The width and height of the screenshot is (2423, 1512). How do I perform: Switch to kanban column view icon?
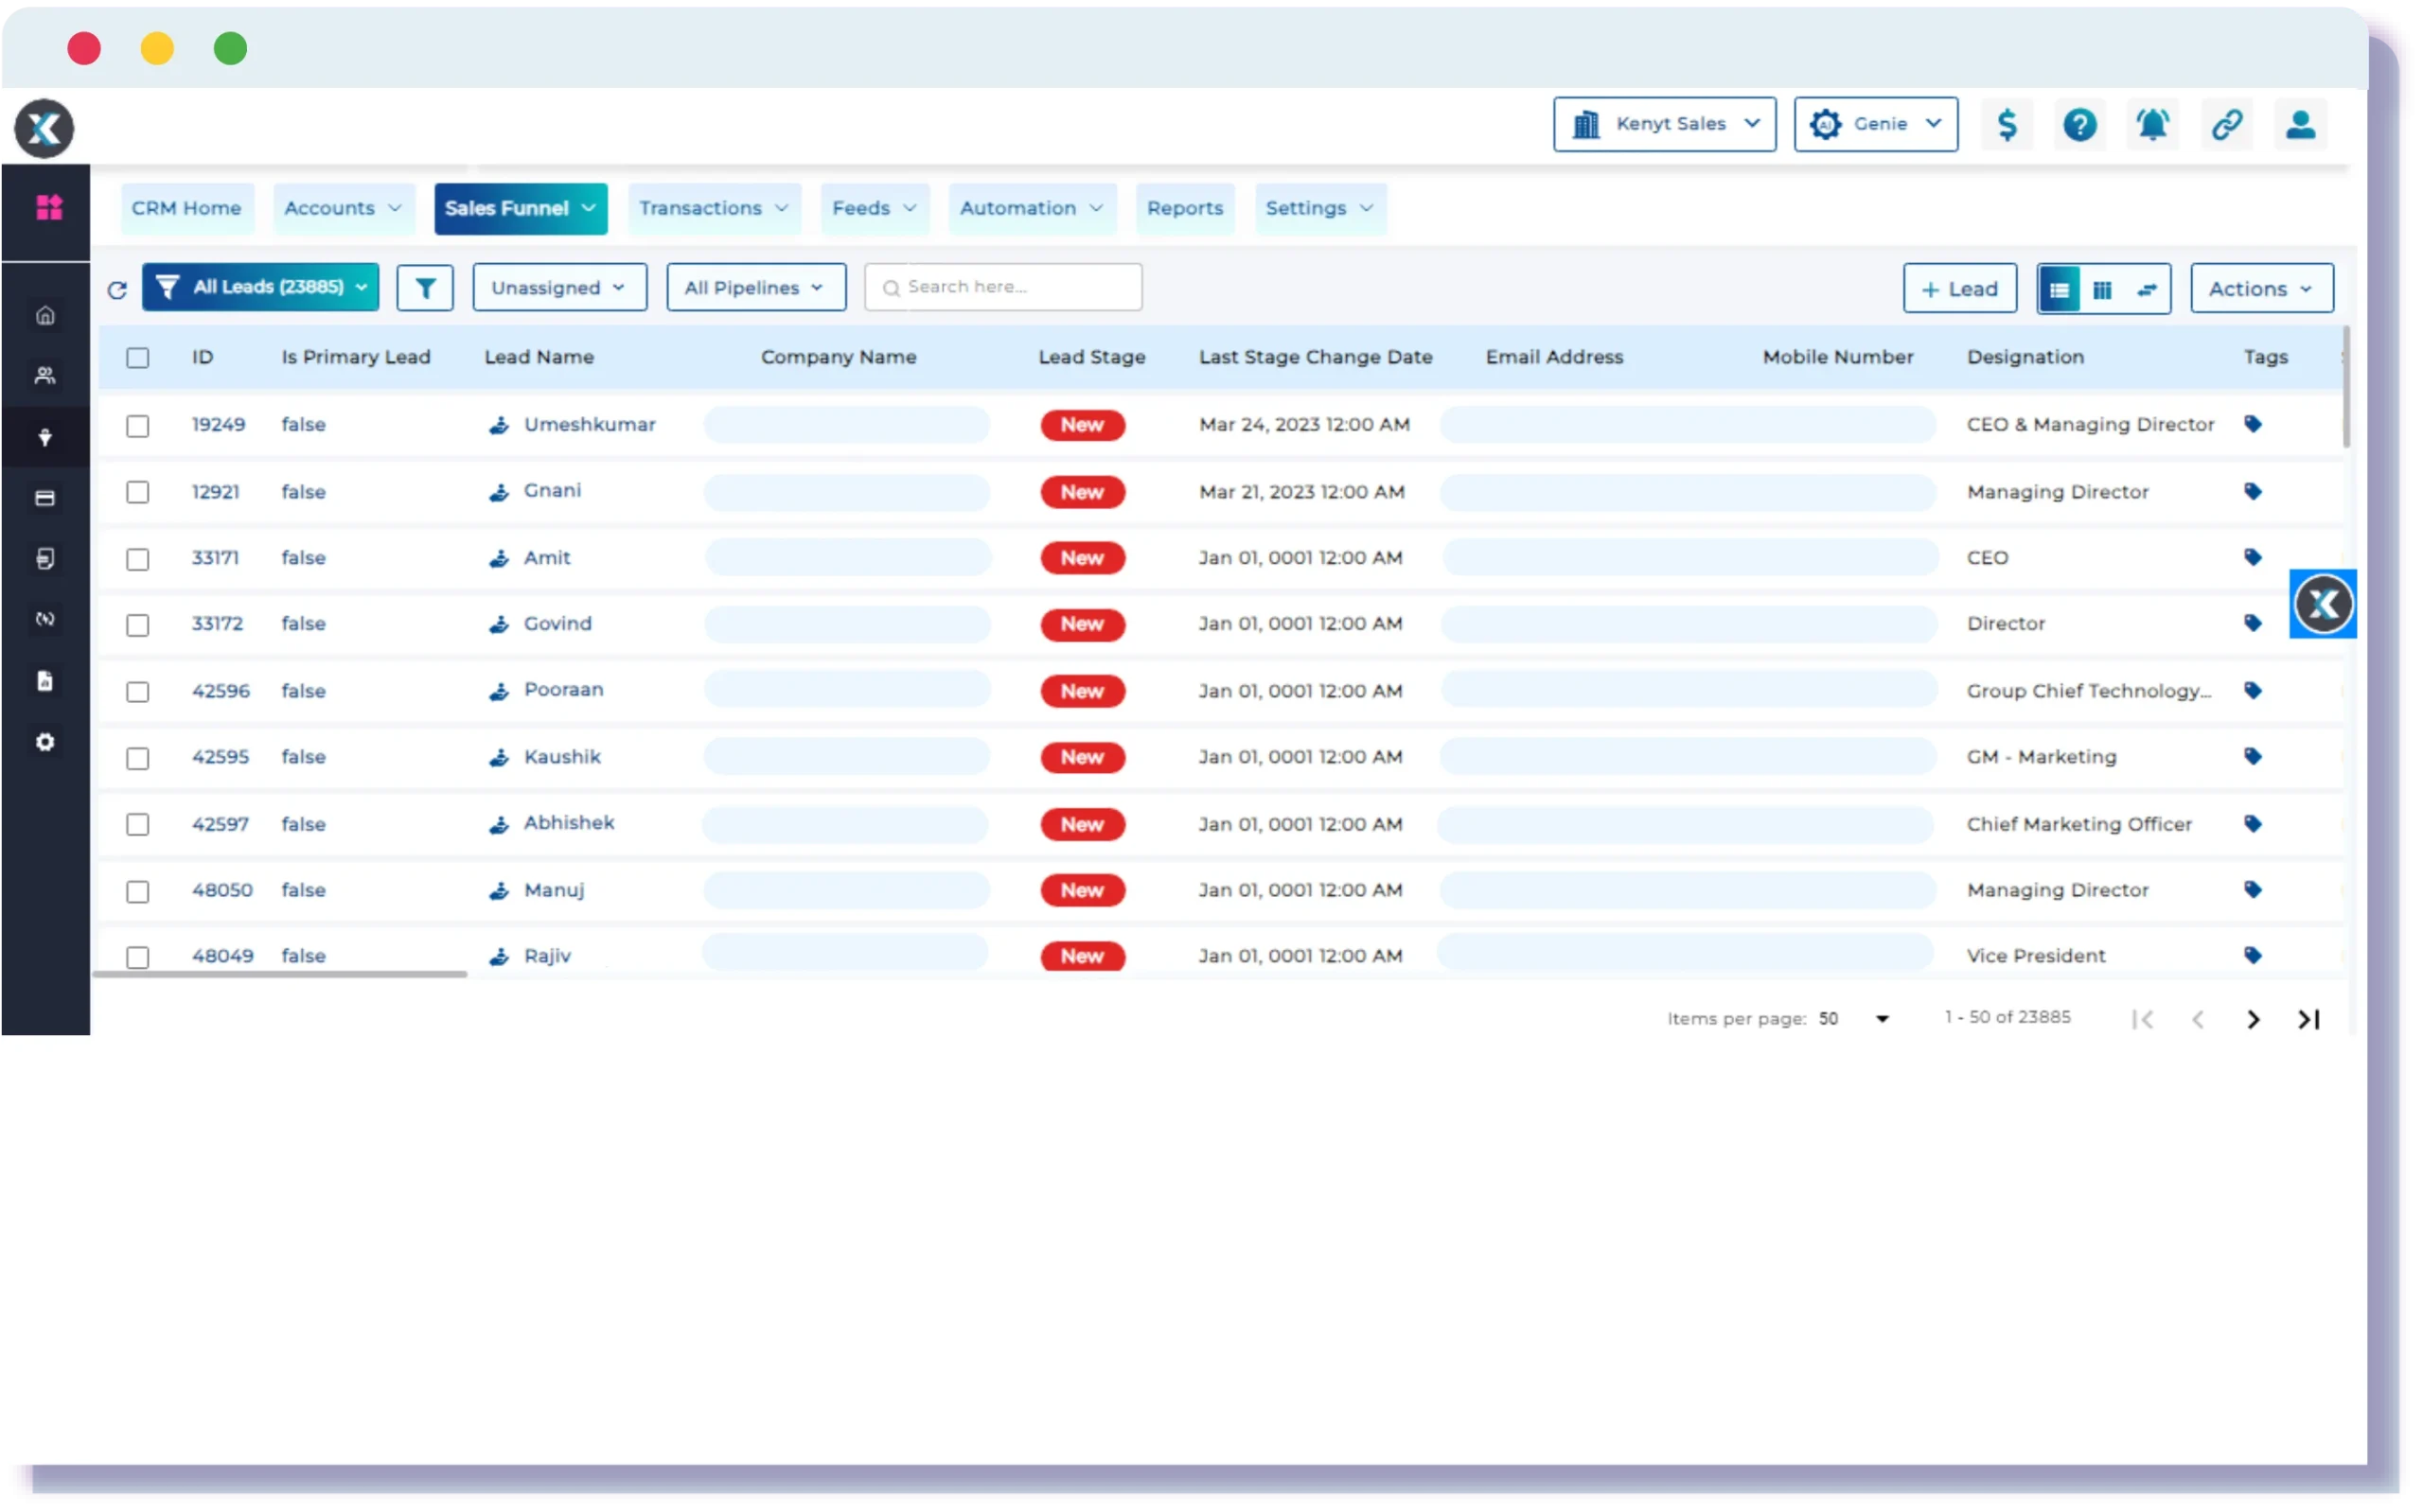(2102, 290)
